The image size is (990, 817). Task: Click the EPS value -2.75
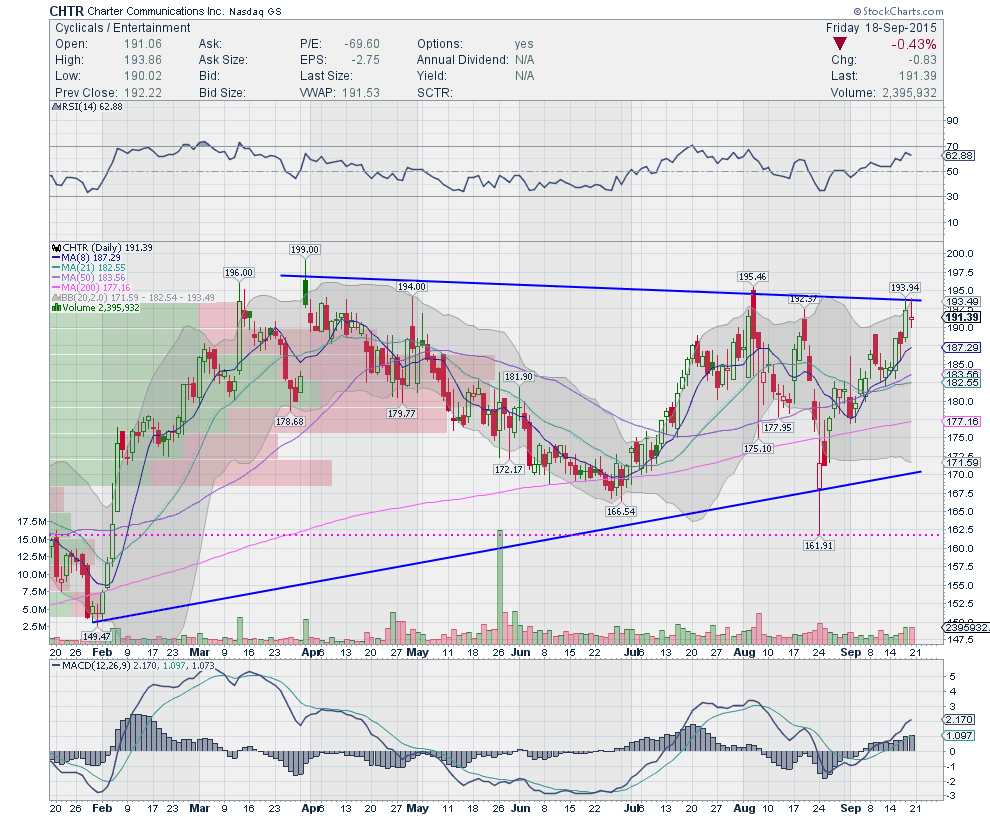pyautogui.click(x=366, y=60)
